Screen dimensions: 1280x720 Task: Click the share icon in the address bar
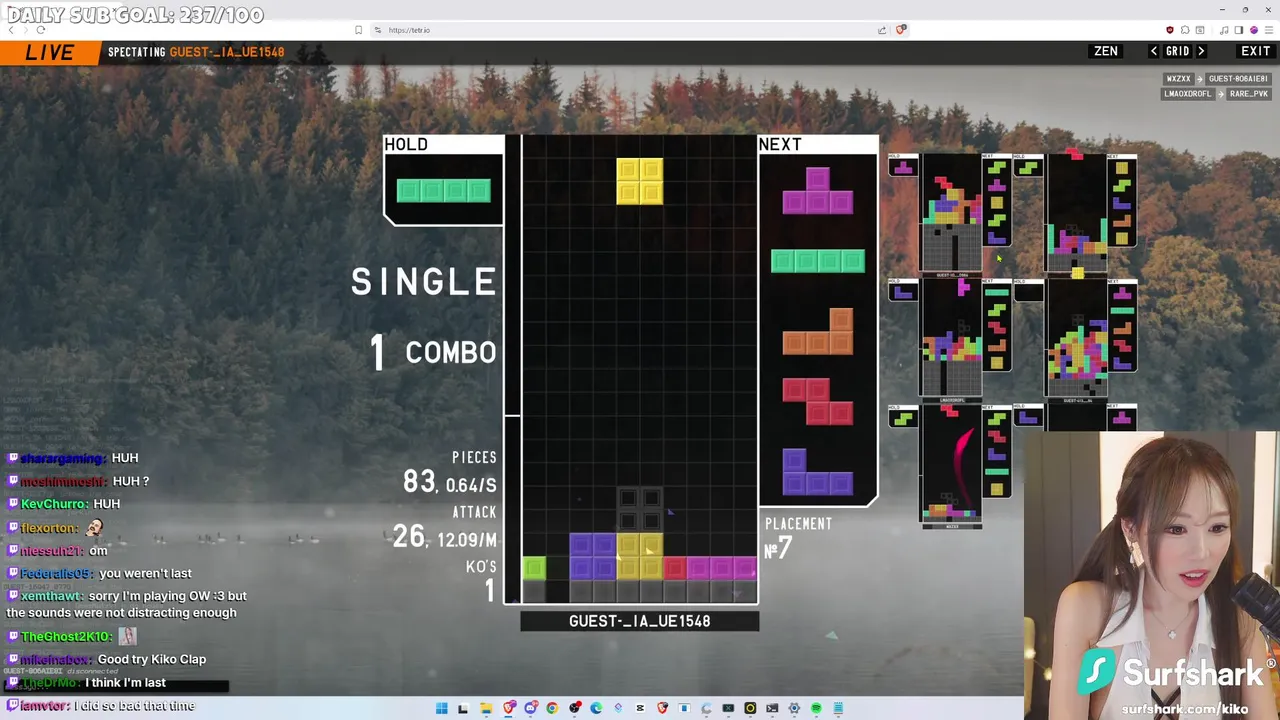point(882,30)
